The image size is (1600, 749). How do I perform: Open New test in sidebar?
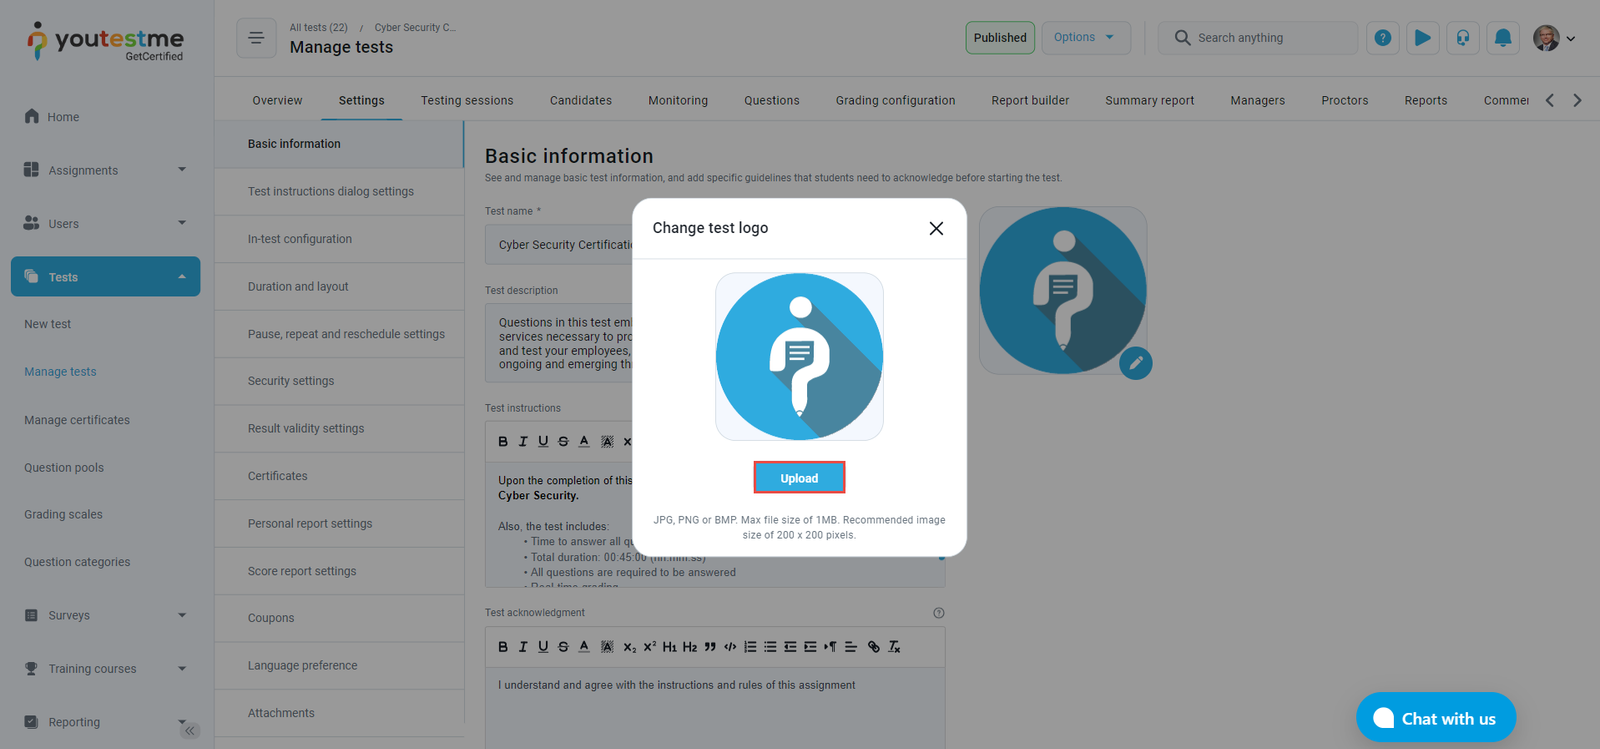48,324
